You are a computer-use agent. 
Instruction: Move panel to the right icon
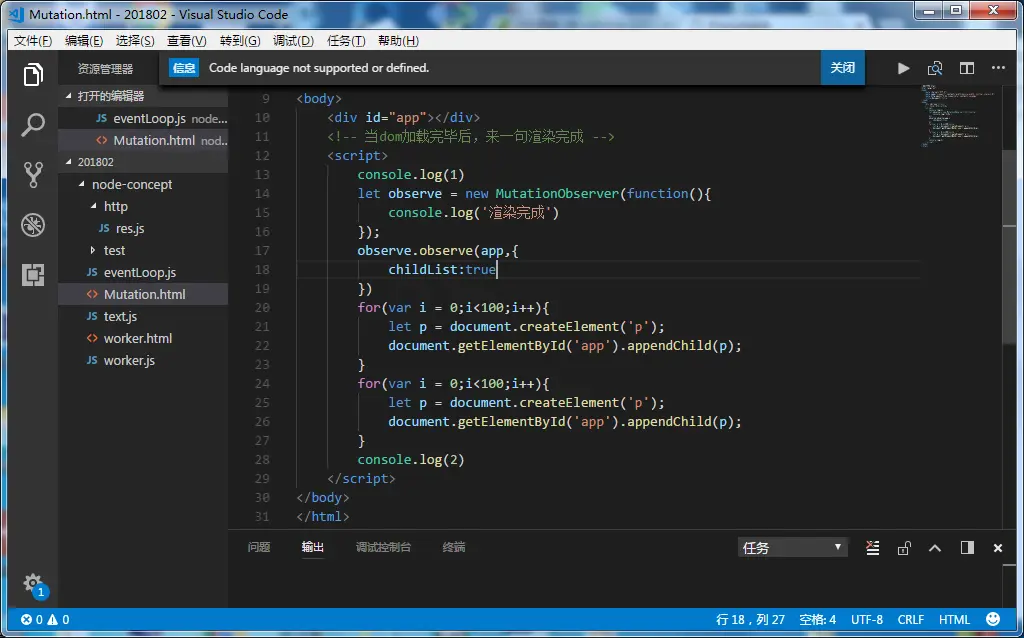[x=967, y=547]
